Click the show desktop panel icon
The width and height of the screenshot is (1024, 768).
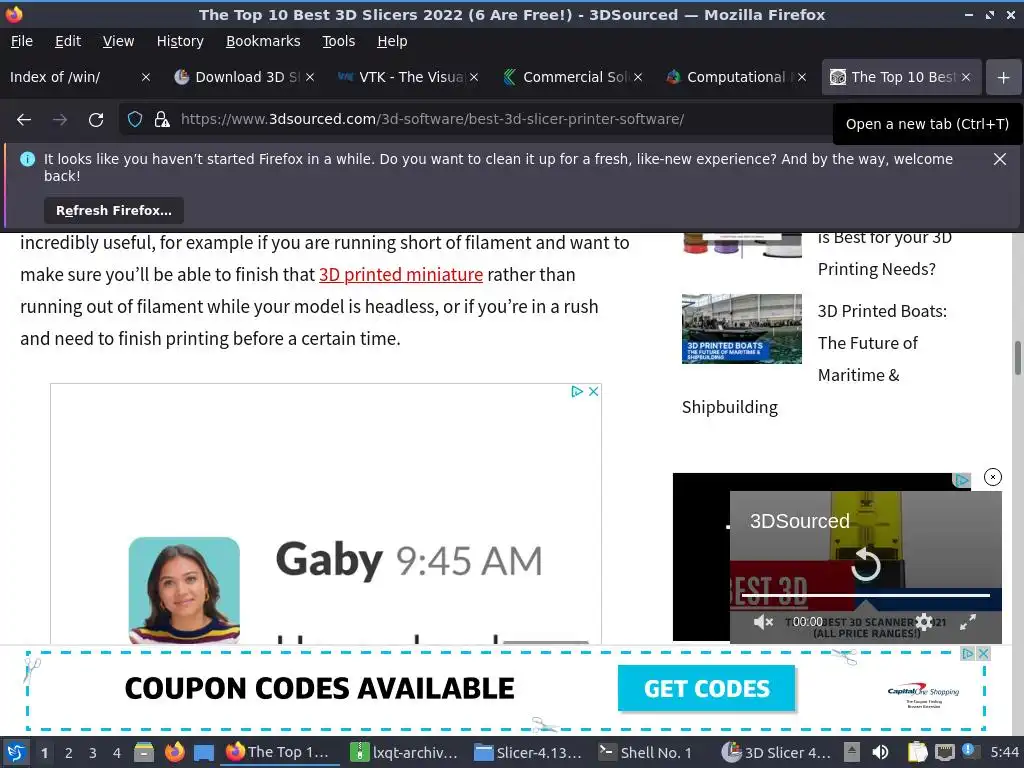point(204,753)
